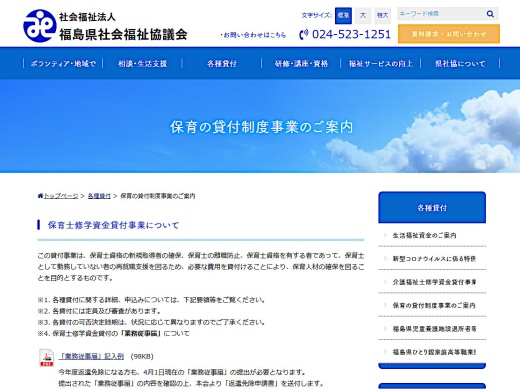Open 県社協について menu
520x390 pixels.
(460, 63)
